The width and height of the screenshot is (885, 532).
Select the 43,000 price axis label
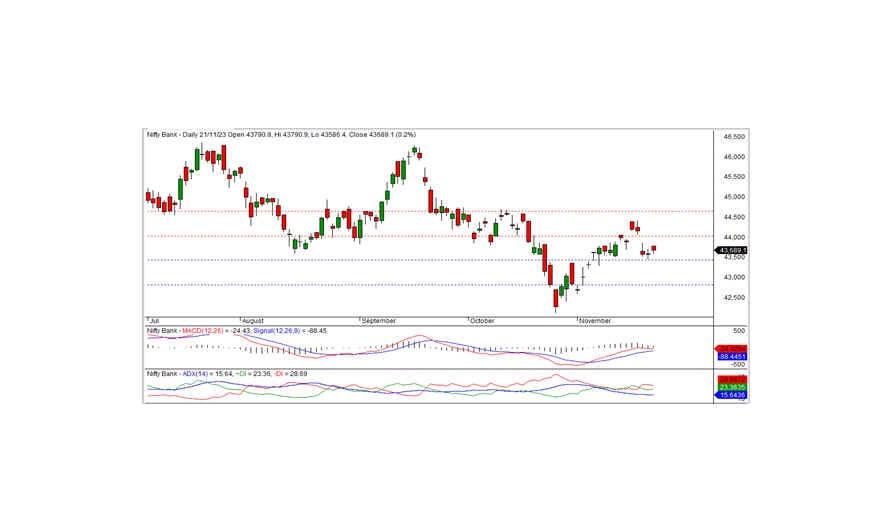(x=734, y=278)
